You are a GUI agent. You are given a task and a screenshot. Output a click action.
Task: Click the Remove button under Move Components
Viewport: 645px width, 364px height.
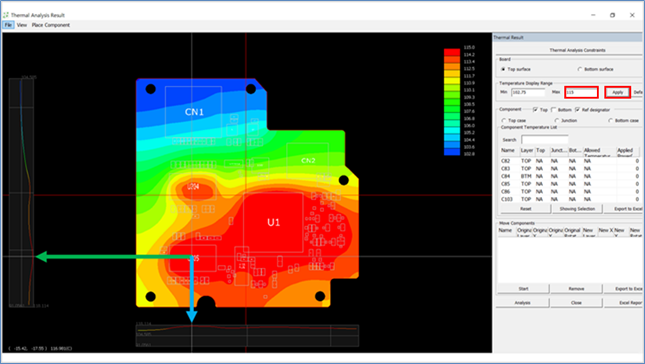(x=576, y=289)
